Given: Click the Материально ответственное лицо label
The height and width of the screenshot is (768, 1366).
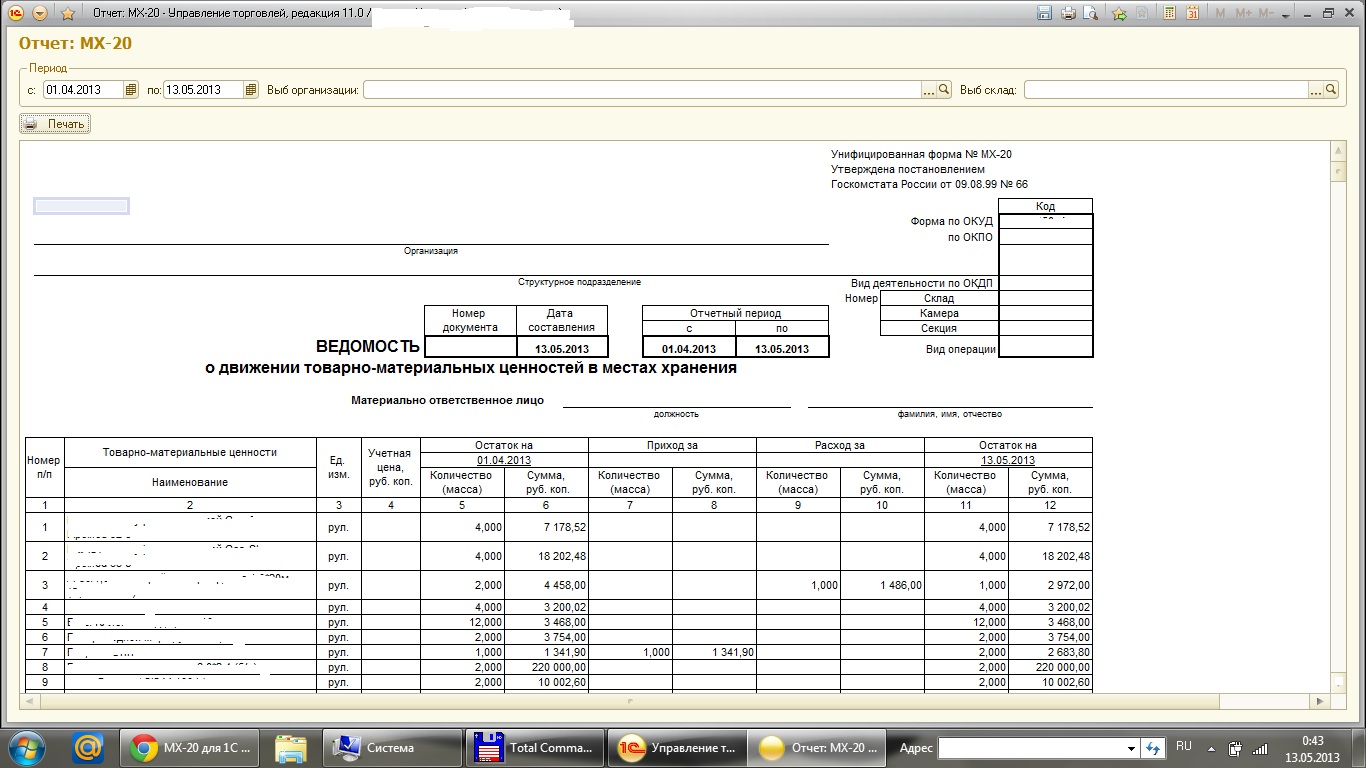Looking at the screenshot, I should [x=447, y=400].
